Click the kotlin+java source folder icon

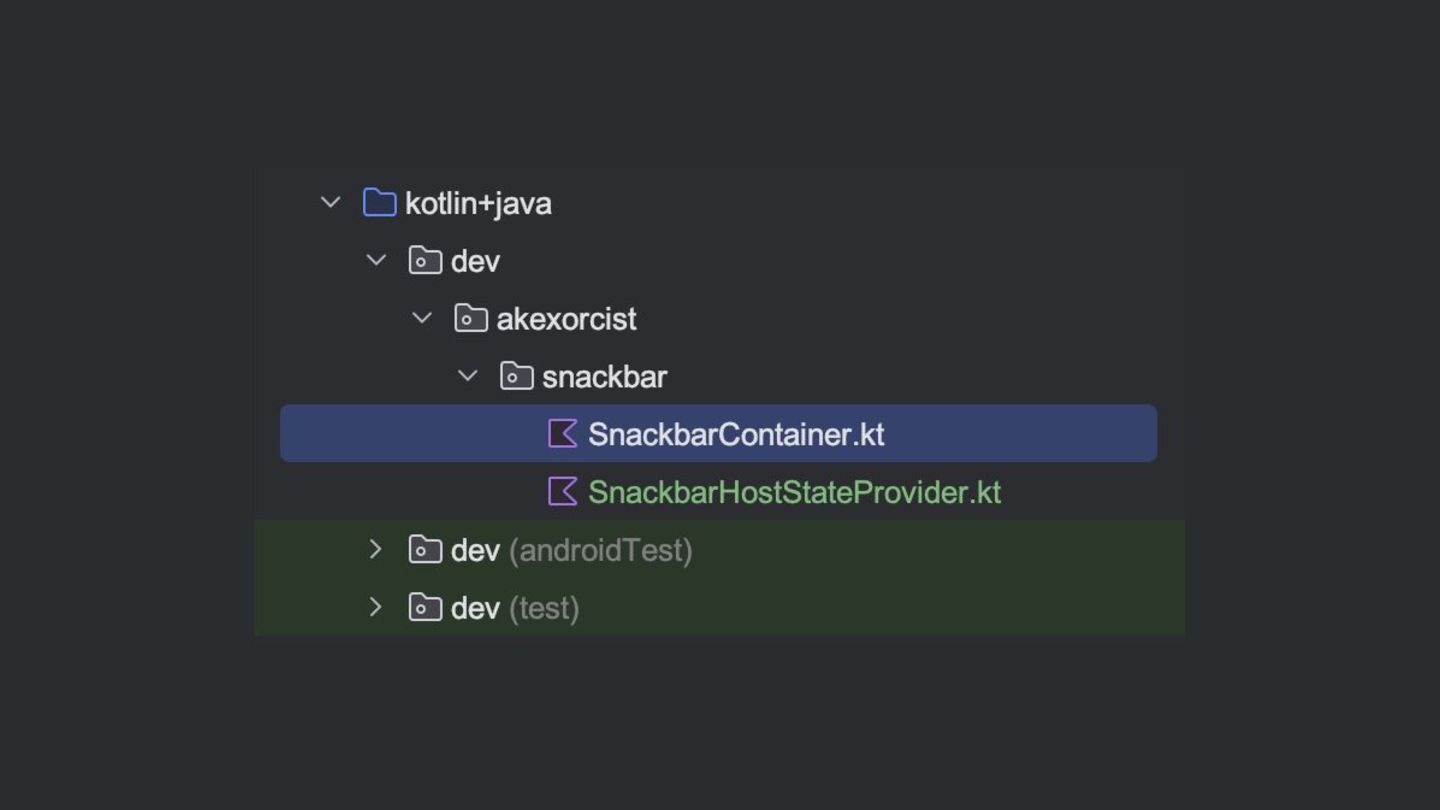(x=379, y=203)
